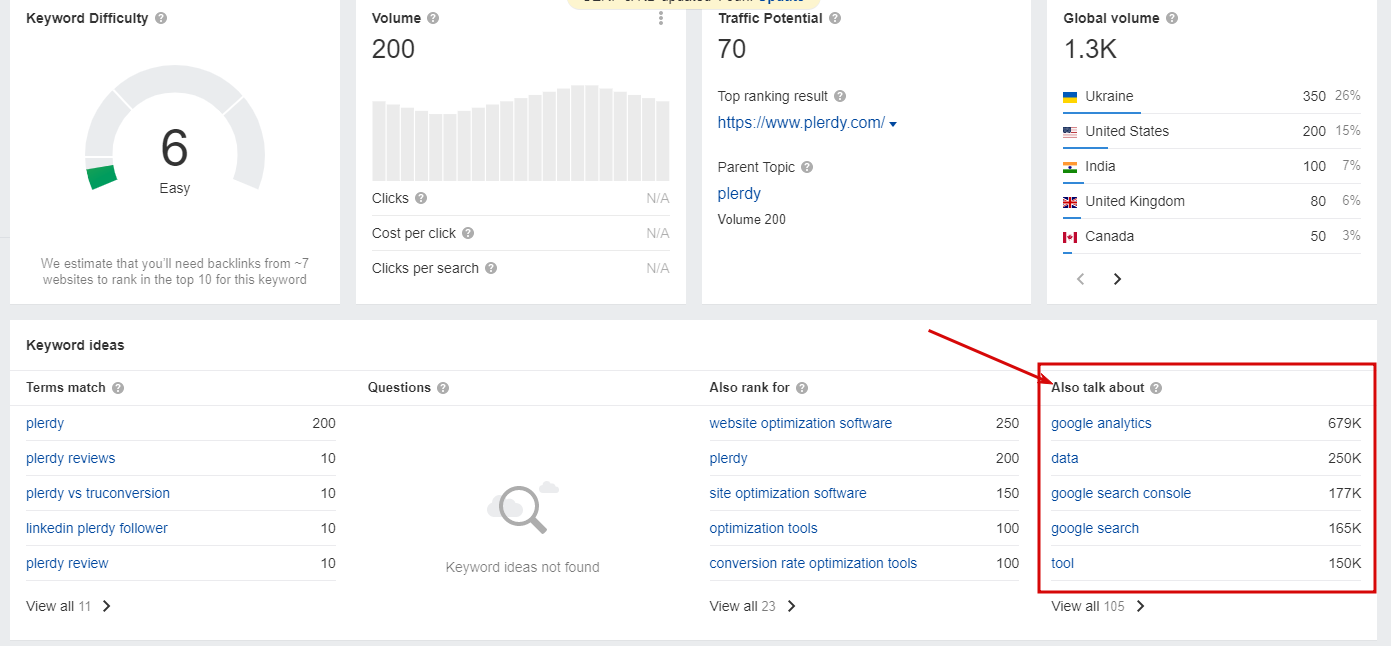Click the Canada flag icon
The width and height of the screenshot is (1391, 646).
[x=1070, y=237]
